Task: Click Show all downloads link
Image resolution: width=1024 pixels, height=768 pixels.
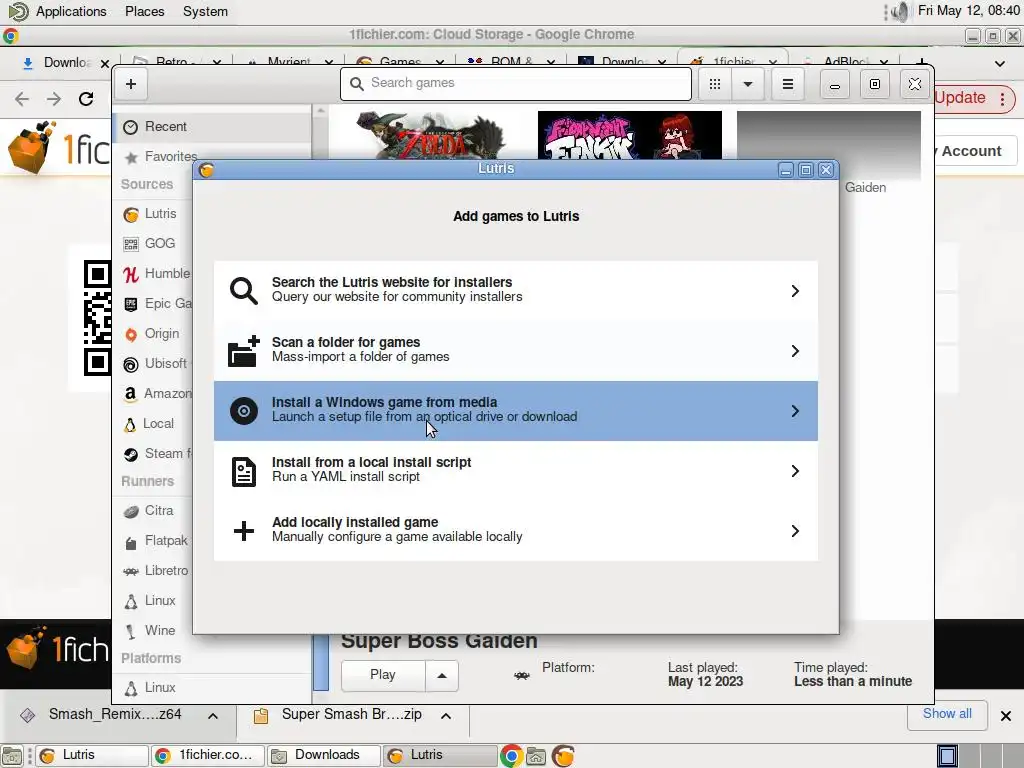Action: click(x=947, y=714)
